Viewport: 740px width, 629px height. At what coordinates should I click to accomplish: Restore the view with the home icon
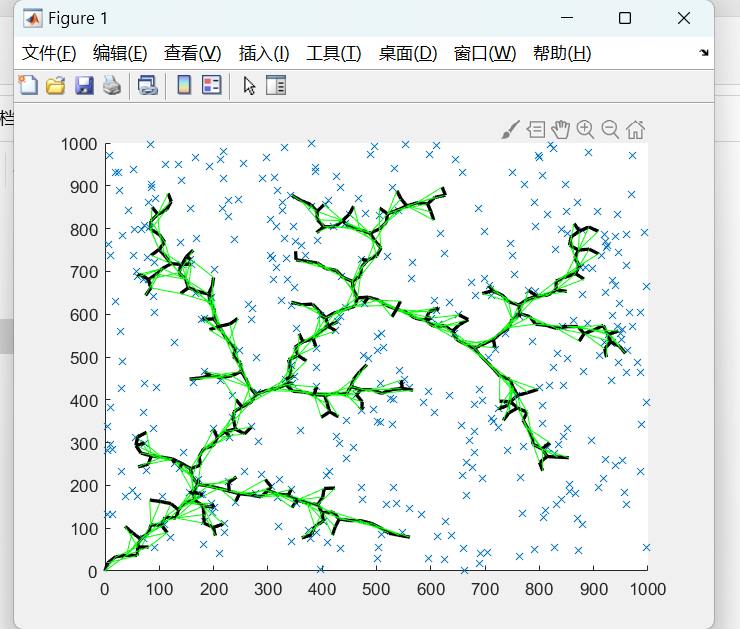(635, 129)
